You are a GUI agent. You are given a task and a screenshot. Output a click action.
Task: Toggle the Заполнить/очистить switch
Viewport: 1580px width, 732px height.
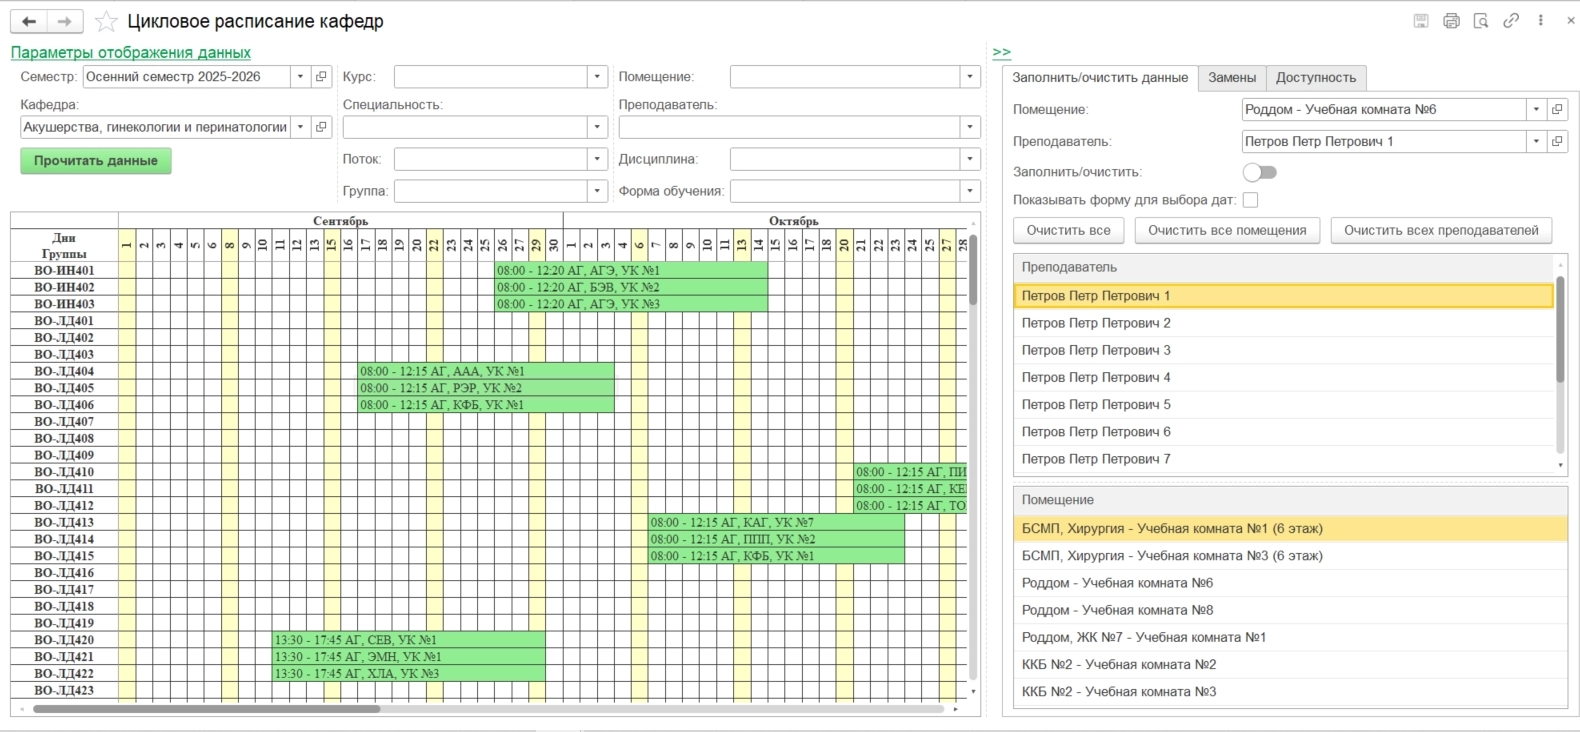point(1259,172)
